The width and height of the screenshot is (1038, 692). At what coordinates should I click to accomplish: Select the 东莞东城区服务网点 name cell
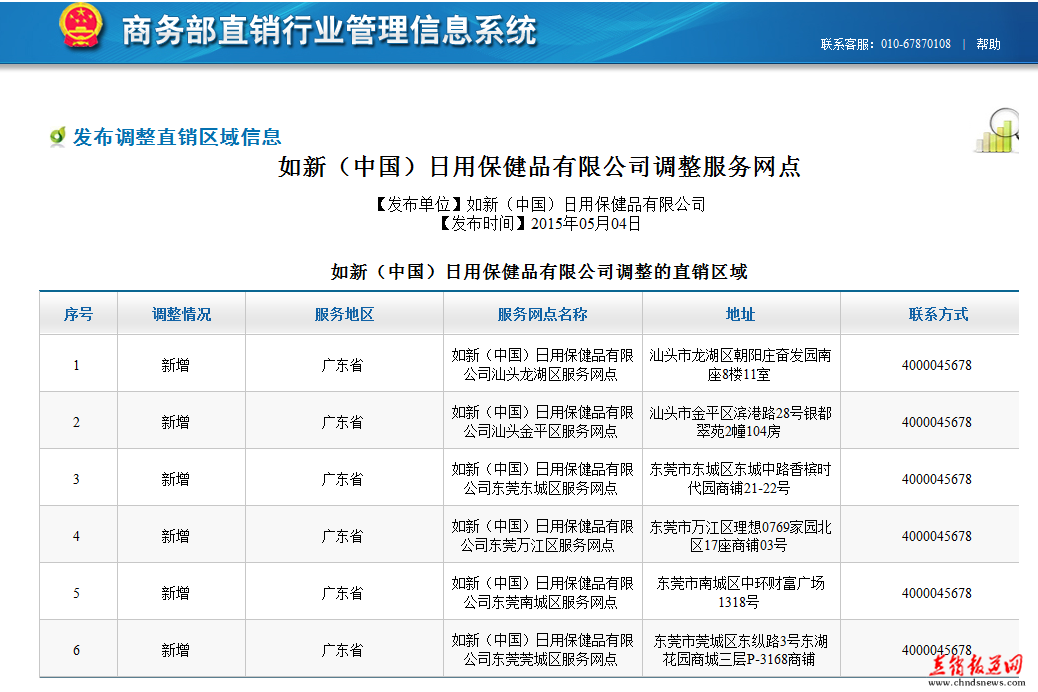coord(542,479)
